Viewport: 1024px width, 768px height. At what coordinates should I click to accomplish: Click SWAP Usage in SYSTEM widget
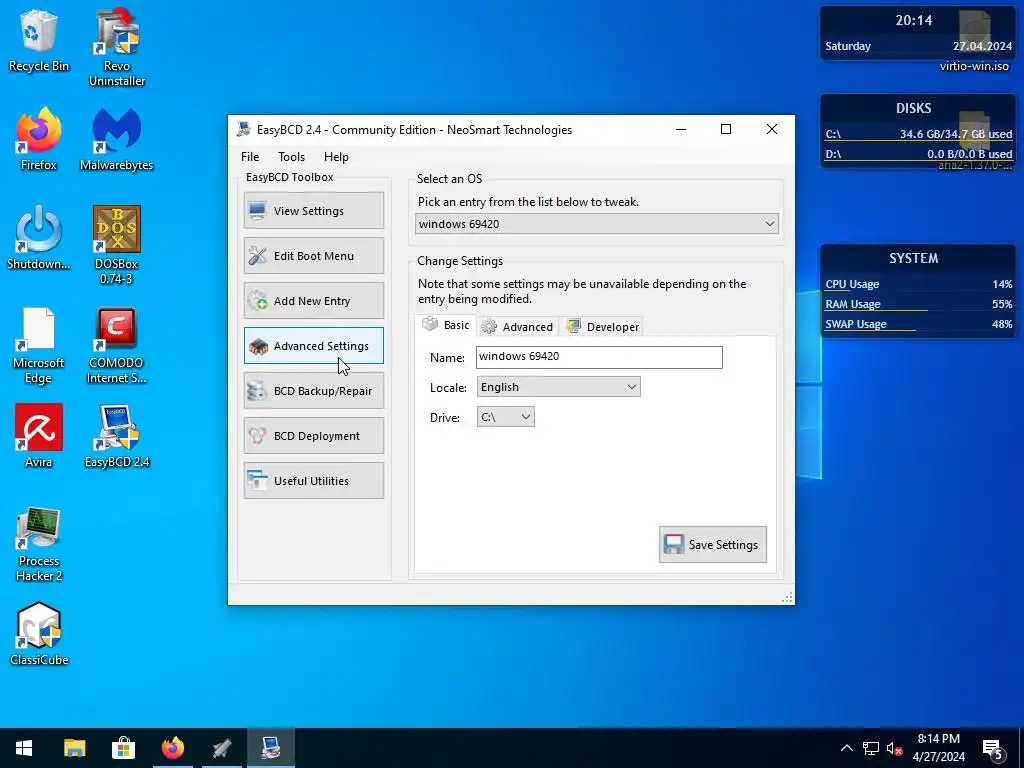click(918, 324)
